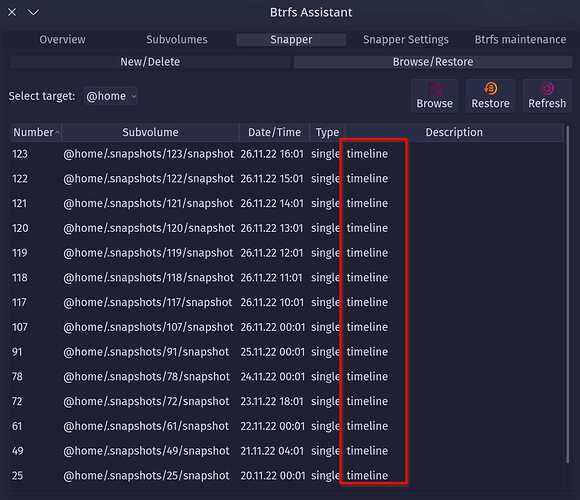Screen dimensions: 580x500
Task: Click the Browse folder icon
Action: pos(436,88)
